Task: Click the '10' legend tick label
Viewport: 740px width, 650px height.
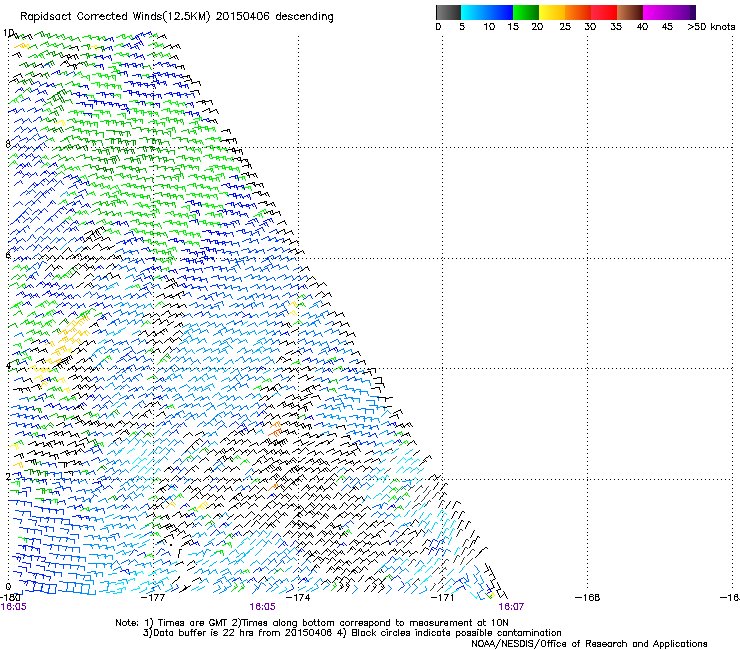Action: click(489, 27)
